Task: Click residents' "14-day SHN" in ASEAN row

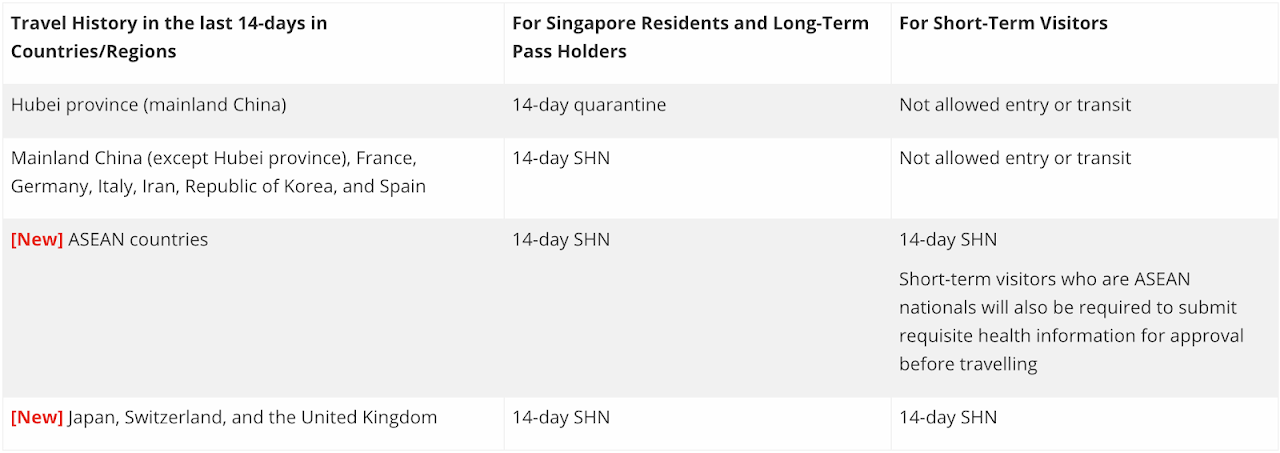Action: [x=560, y=240]
